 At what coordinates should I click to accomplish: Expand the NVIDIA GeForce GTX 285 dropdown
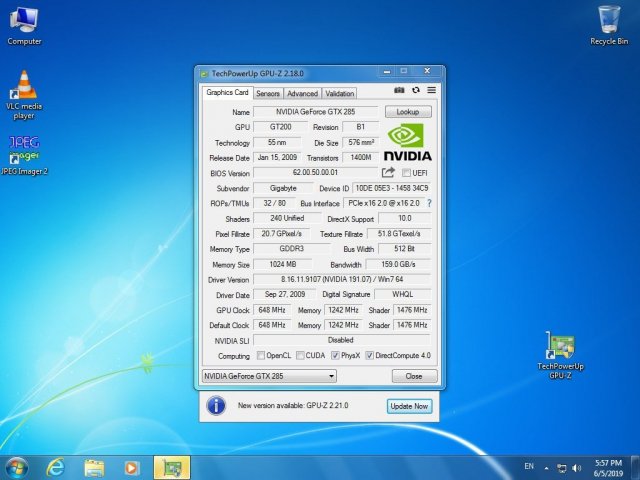point(332,376)
